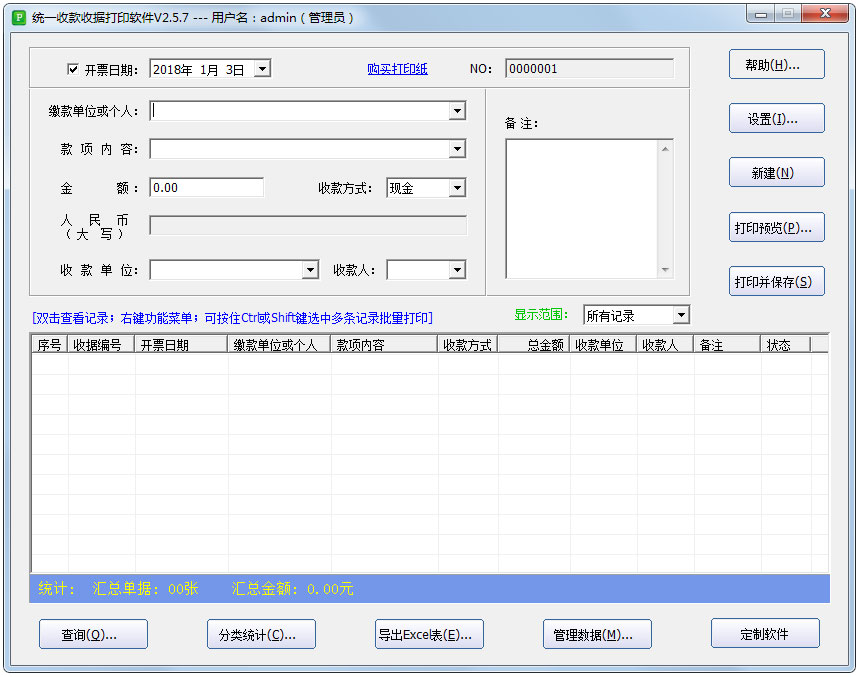Sort by 开票日期 column header
Viewport: 859px width, 677px height.
tap(180, 345)
